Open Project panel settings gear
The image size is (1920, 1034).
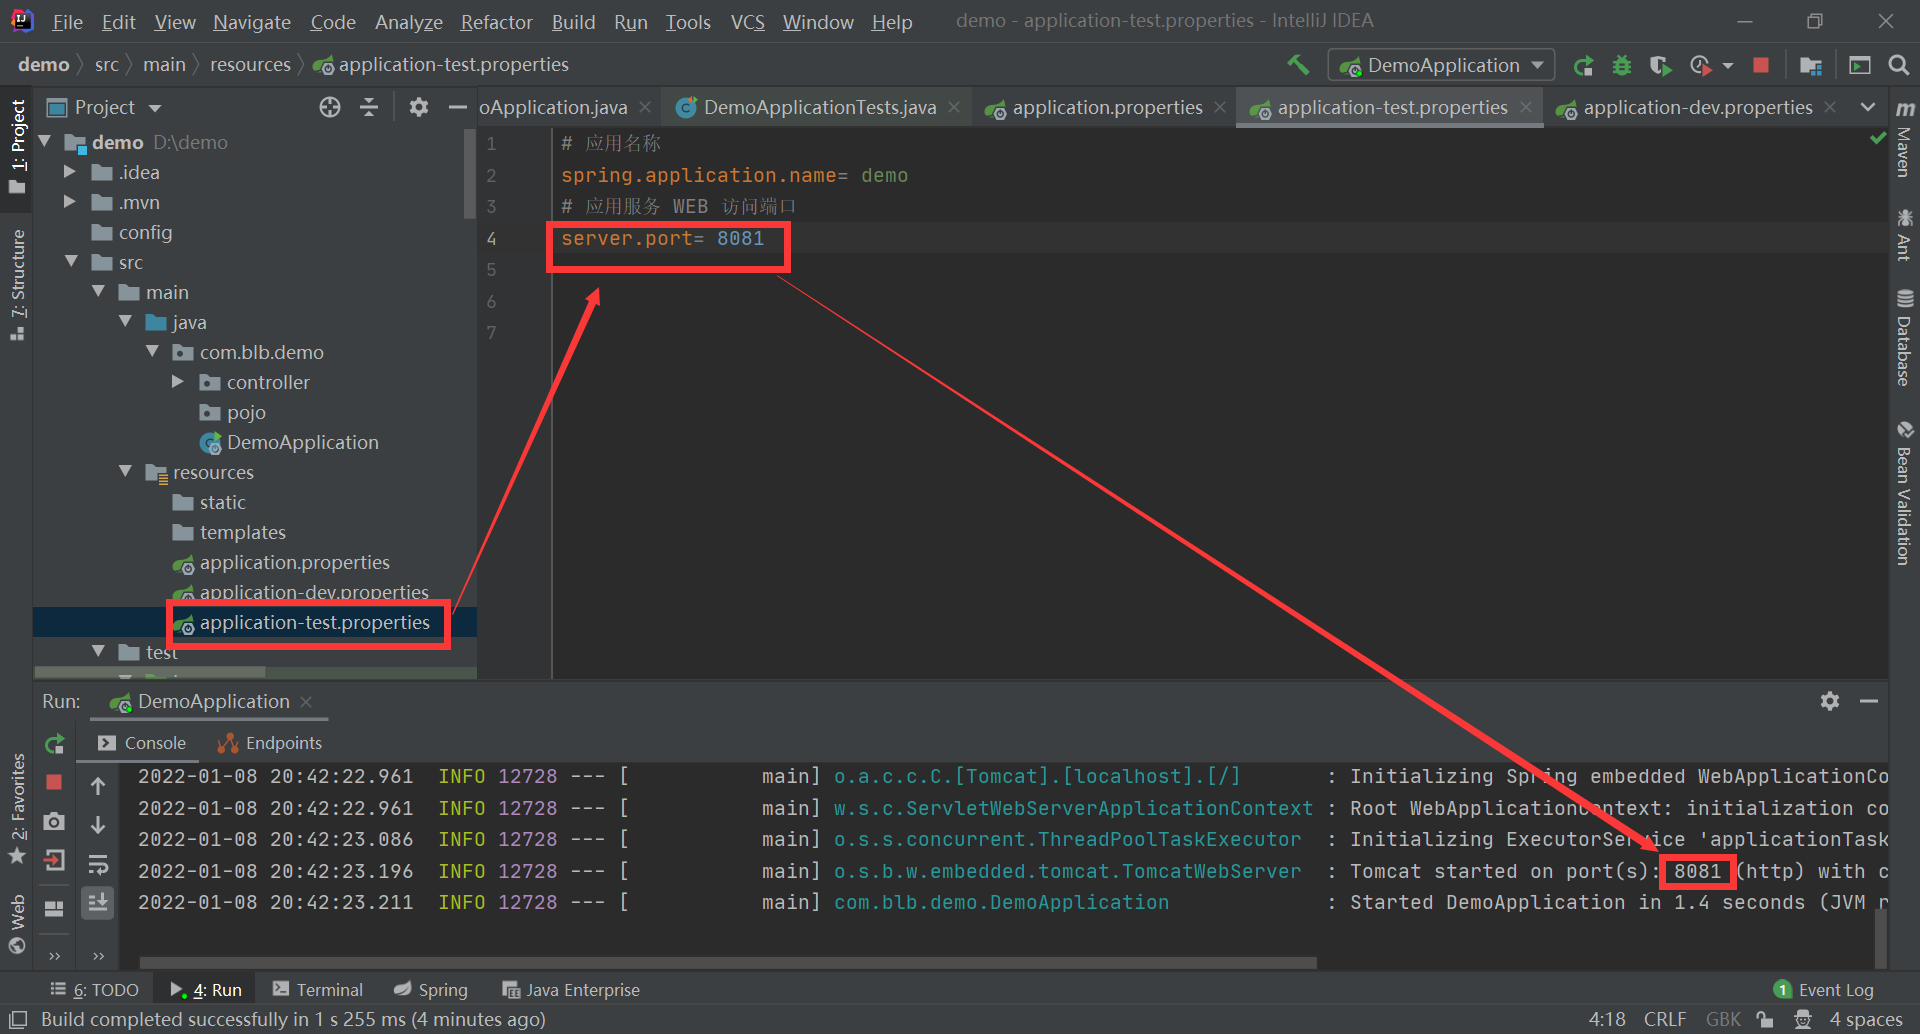pos(419,107)
